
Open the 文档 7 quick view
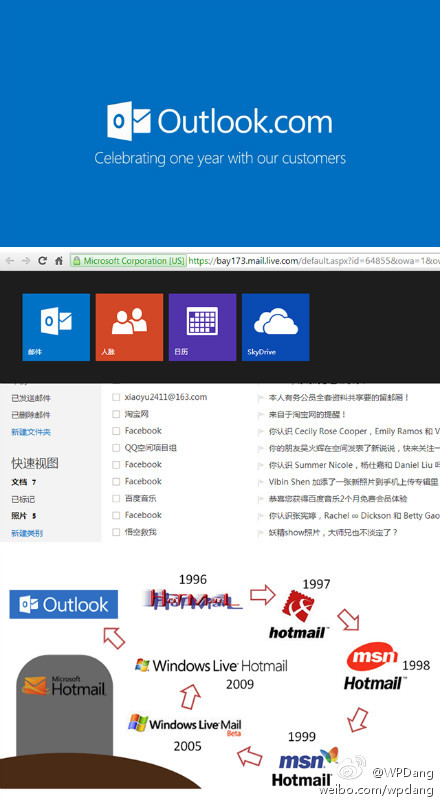click(x=24, y=482)
